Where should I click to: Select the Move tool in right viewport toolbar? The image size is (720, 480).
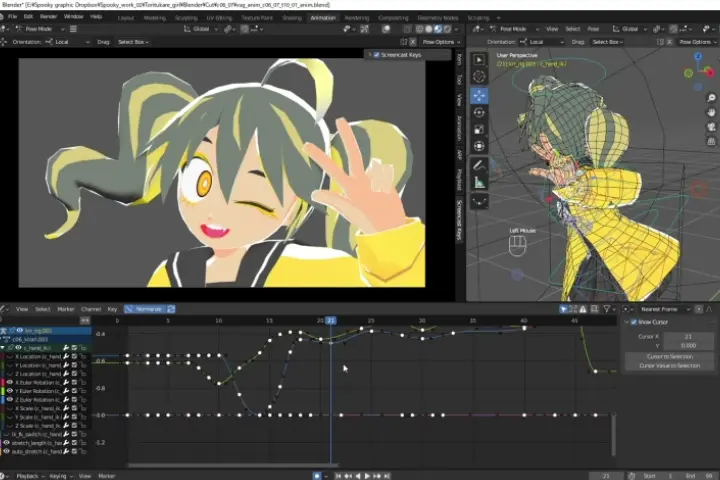(x=479, y=96)
